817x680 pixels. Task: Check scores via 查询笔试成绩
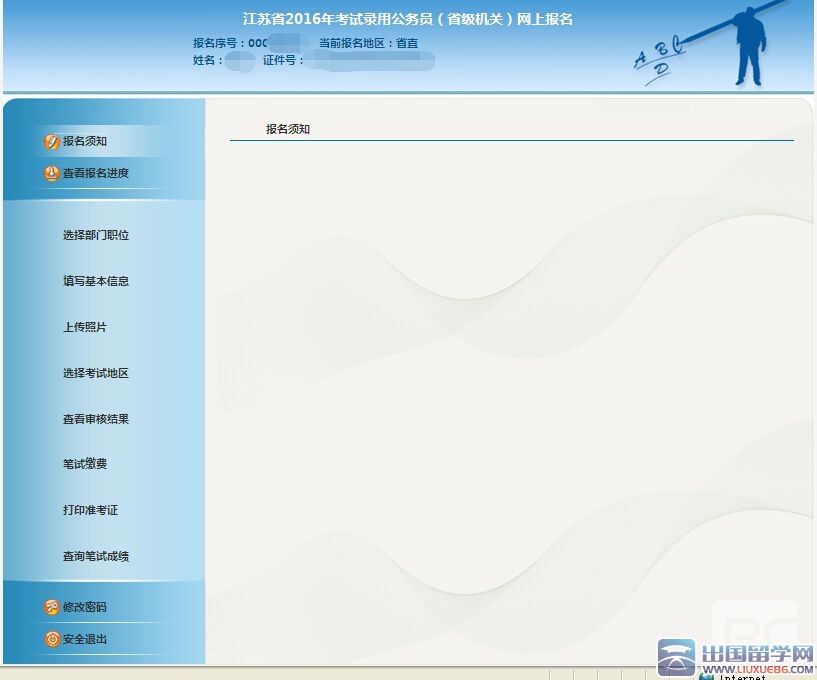(96, 557)
